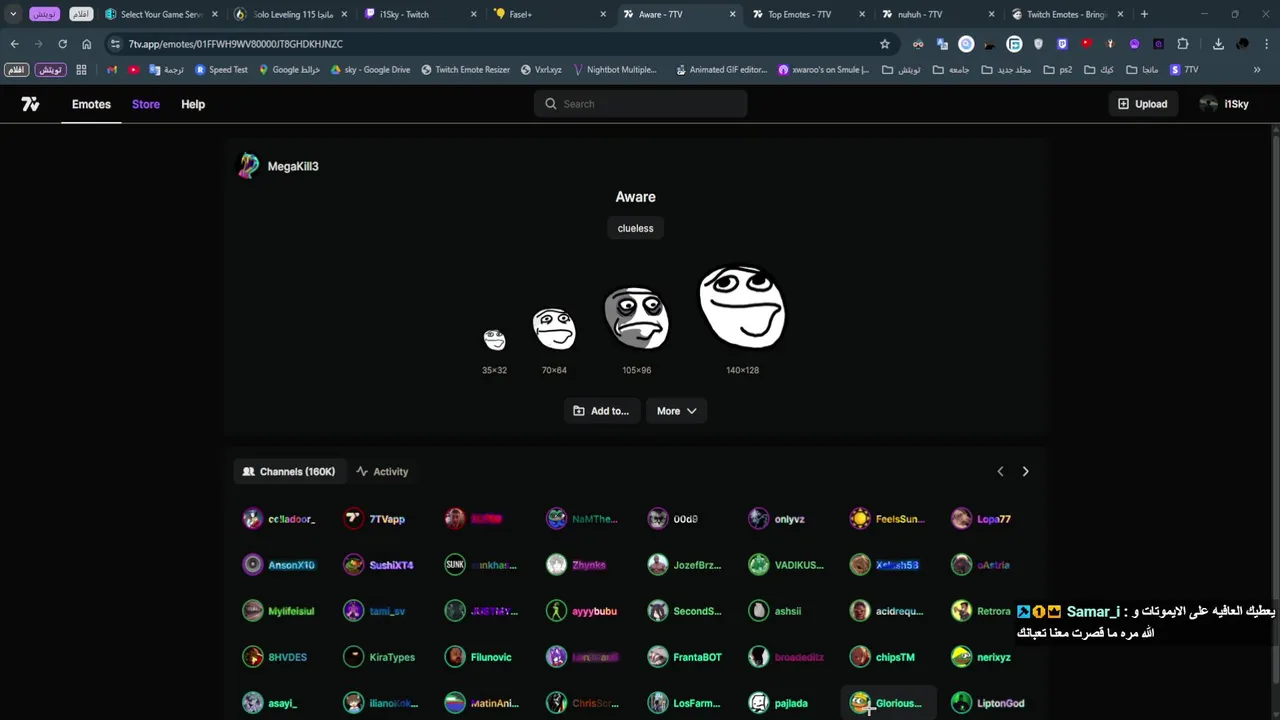The height and width of the screenshot is (720, 1280).
Task: Click the 7TV logo icon
Action: pyautogui.click(x=30, y=104)
